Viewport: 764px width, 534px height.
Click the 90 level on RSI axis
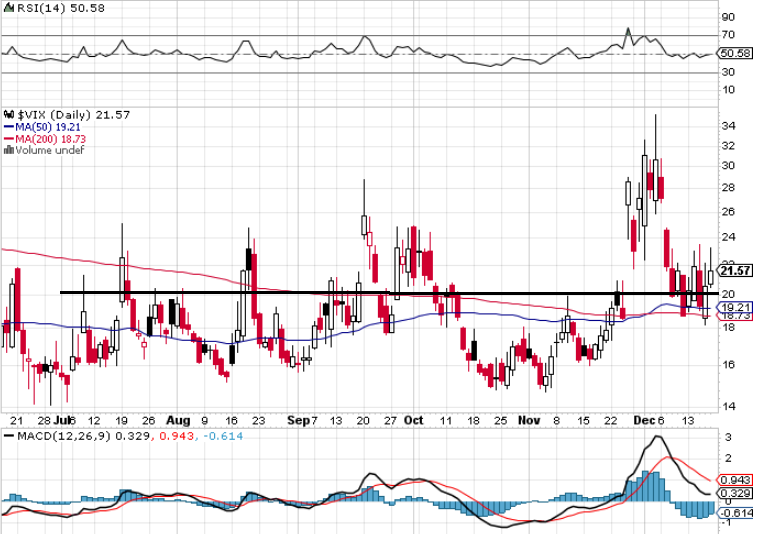728,17
